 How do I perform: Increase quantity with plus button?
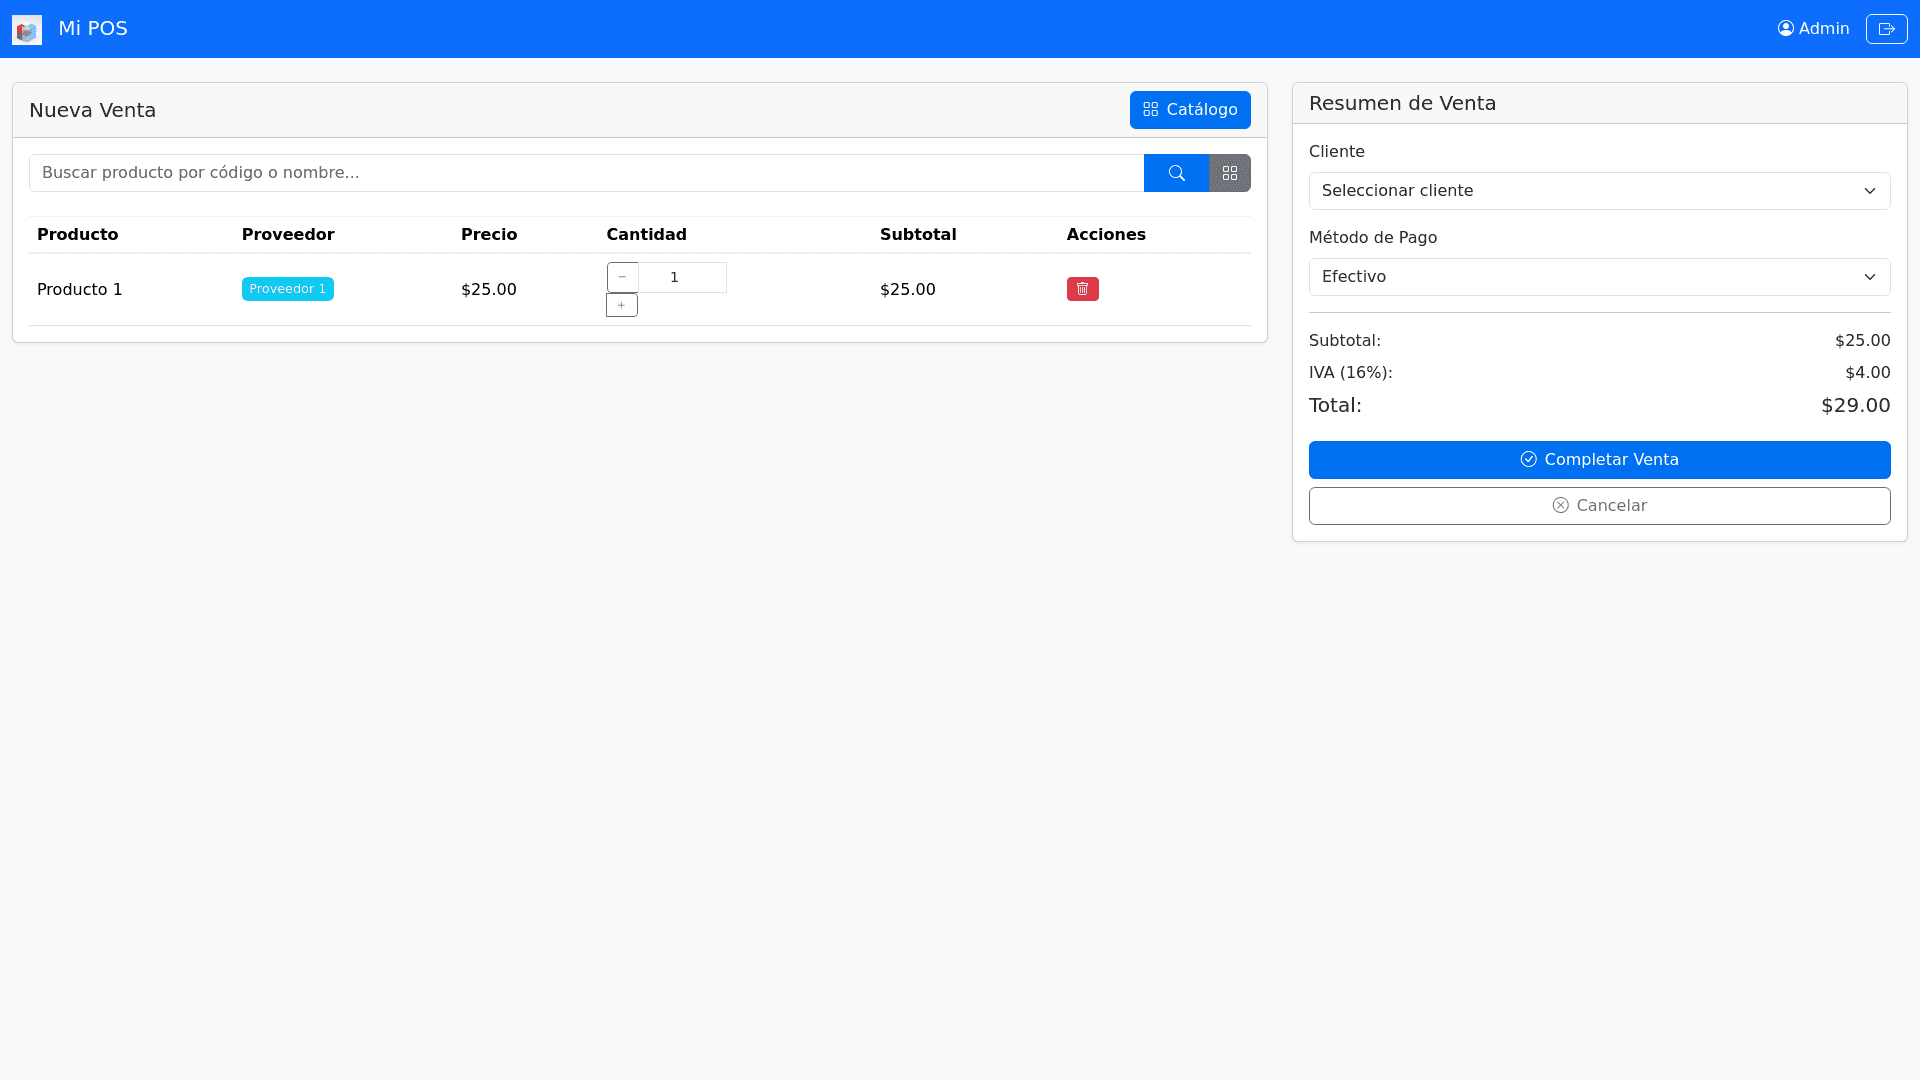[621, 305]
